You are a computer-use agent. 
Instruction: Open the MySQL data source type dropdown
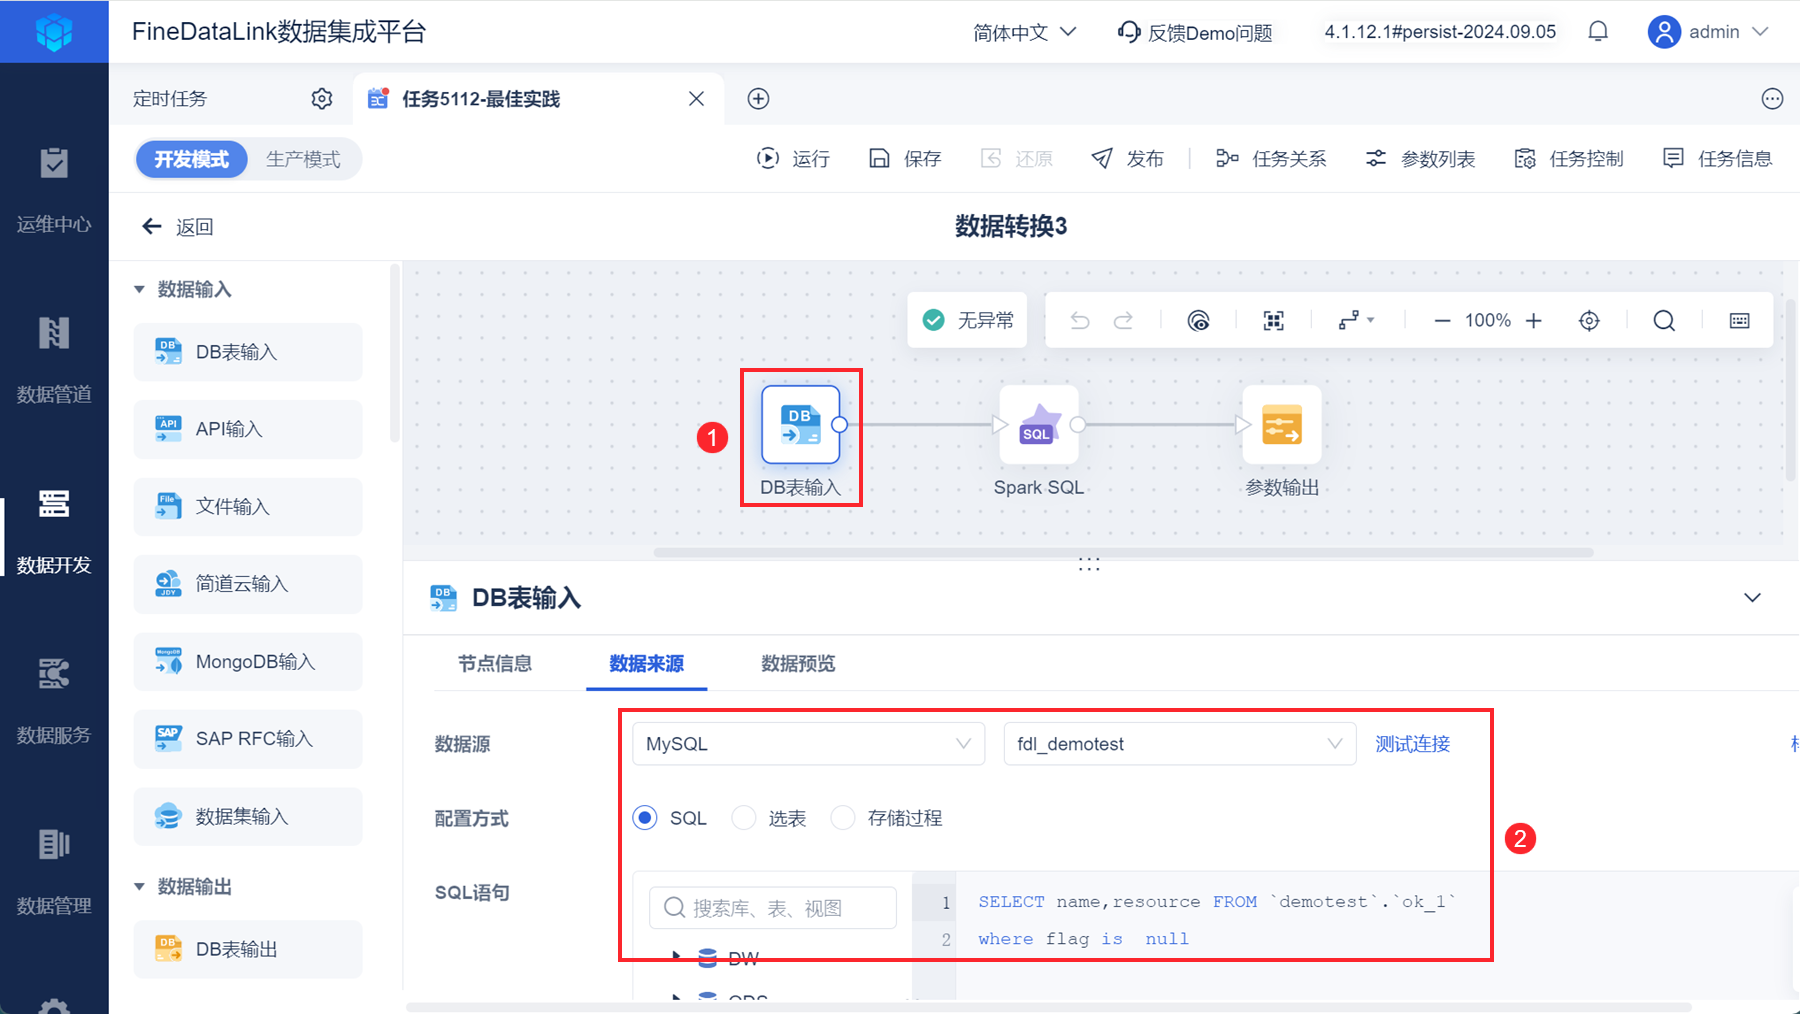pyautogui.click(x=809, y=744)
